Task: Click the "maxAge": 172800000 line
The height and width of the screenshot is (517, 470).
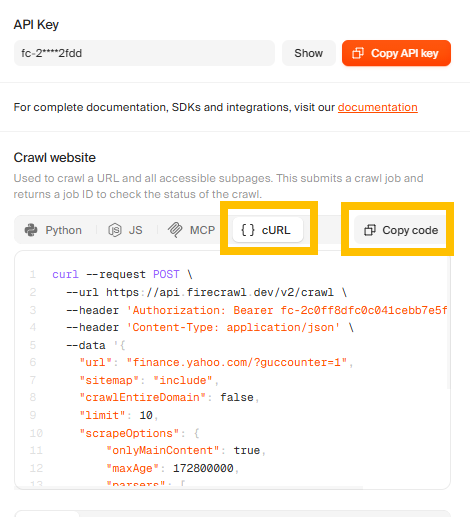Action: pos(172,468)
